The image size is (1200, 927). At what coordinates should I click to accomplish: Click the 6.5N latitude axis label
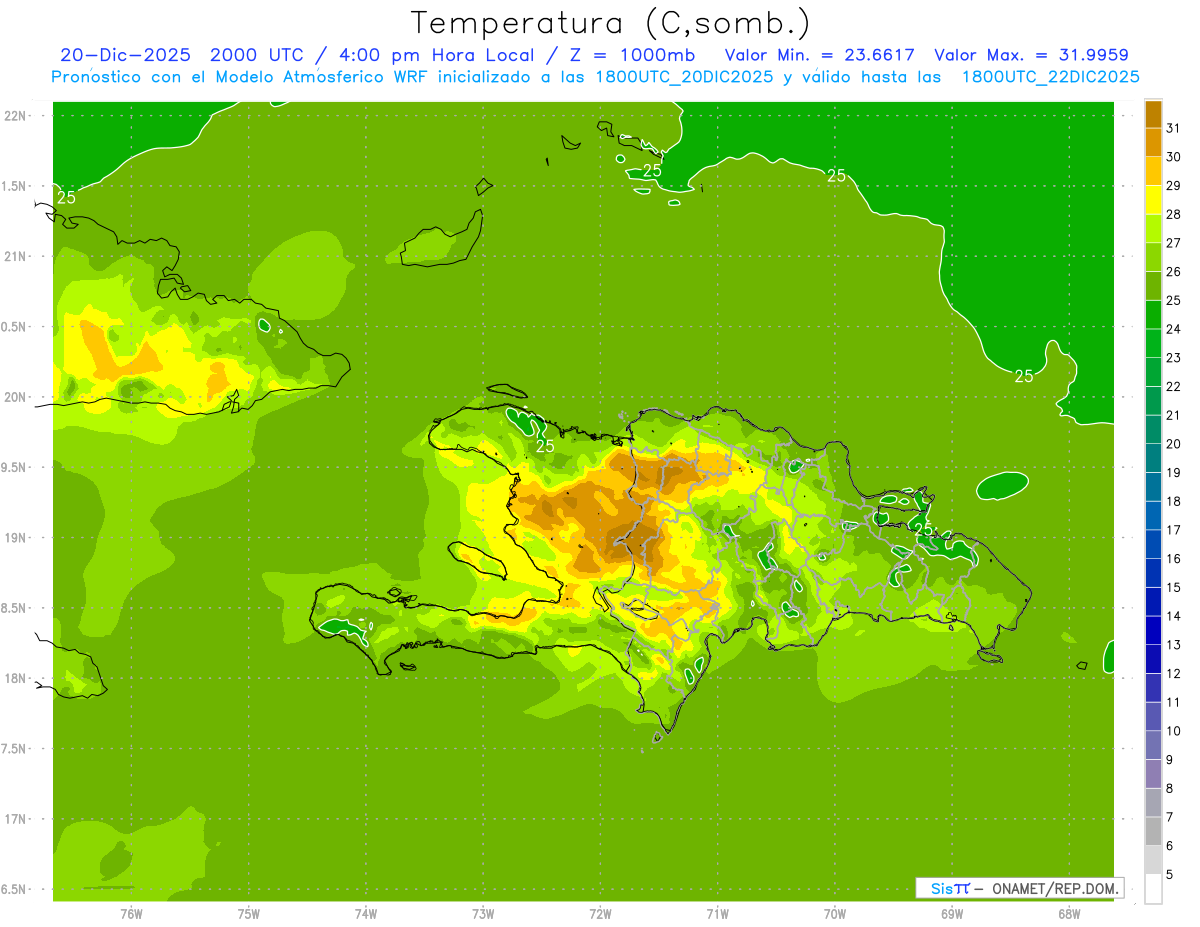[x=16, y=889]
